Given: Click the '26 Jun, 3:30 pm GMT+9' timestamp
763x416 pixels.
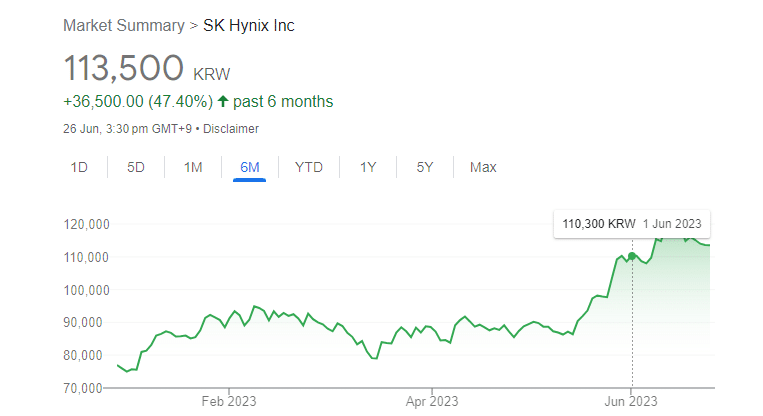Looking at the screenshot, I should pyautogui.click(x=127, y=129).
